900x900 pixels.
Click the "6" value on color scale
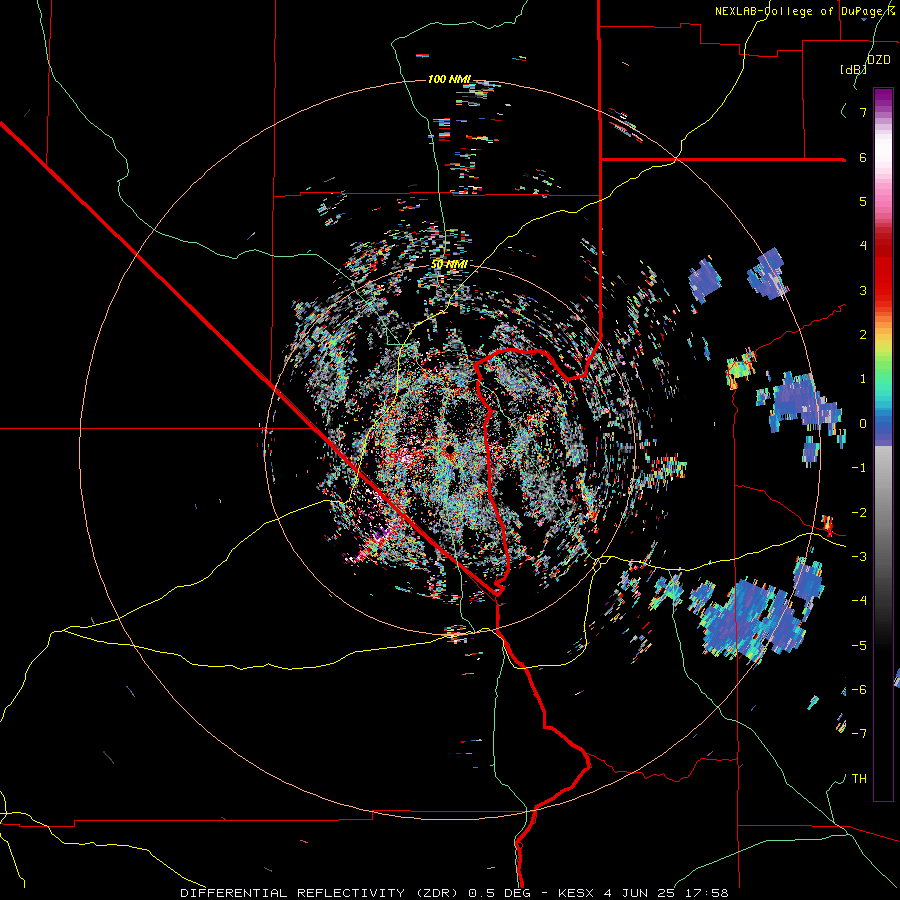point(863,157)
